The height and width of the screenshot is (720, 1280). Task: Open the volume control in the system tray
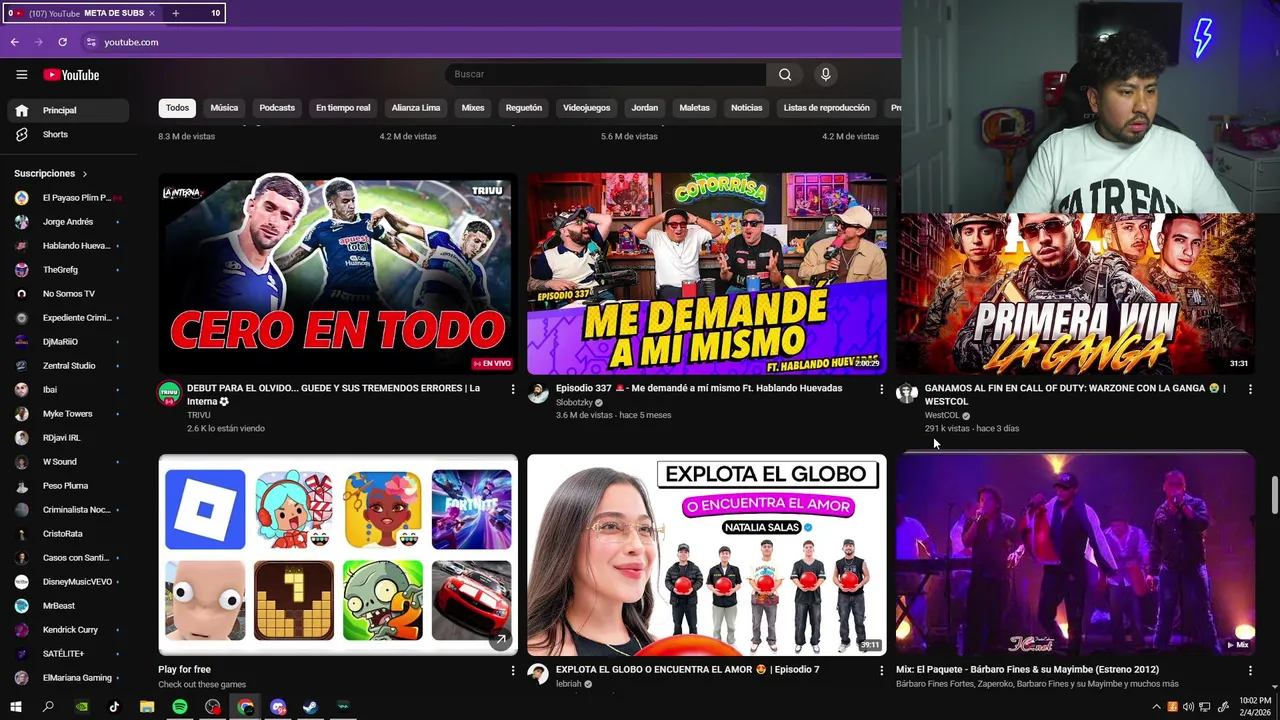[x=1188, y=707]
